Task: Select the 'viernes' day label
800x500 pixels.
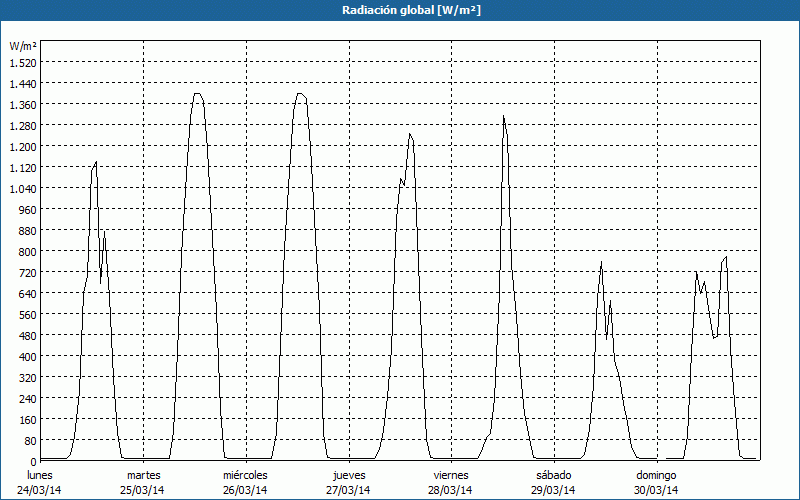Action: point(451,475)
